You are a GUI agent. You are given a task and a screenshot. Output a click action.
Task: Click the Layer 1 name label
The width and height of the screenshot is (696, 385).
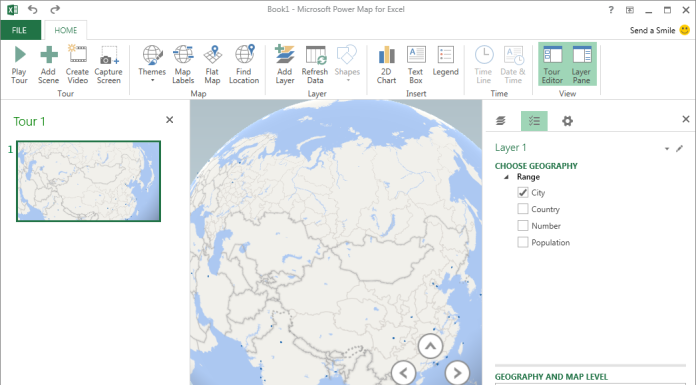(x=510, y=148)
